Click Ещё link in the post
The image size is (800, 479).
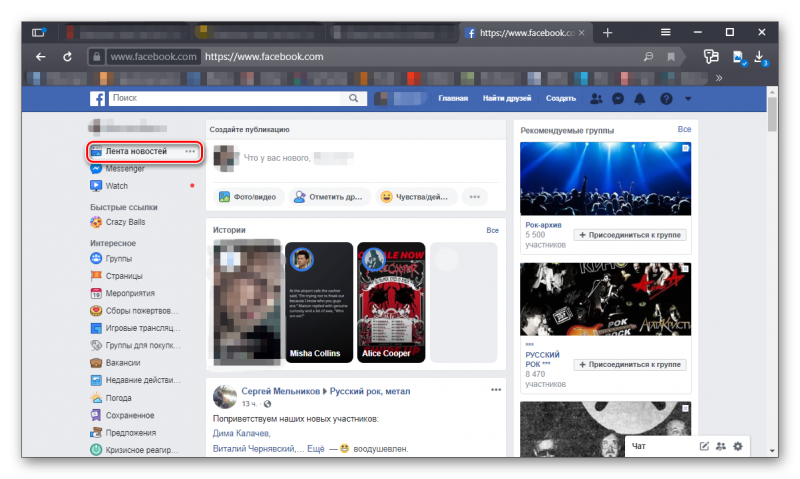(316, 449)
